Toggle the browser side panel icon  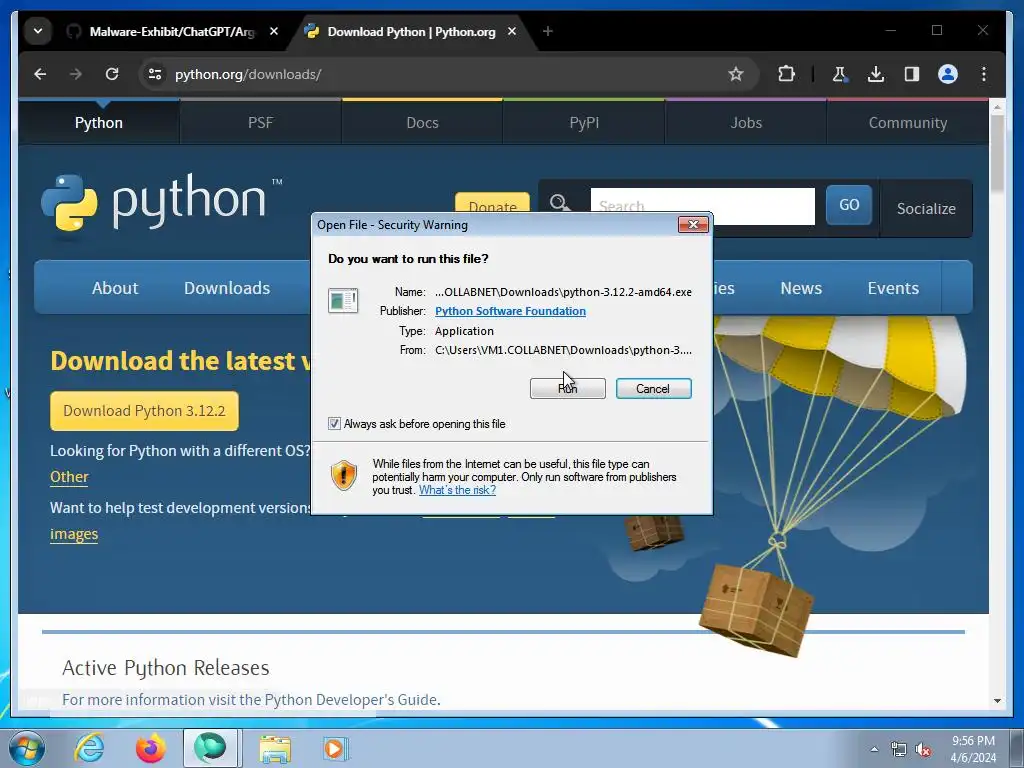coord(912,74)
